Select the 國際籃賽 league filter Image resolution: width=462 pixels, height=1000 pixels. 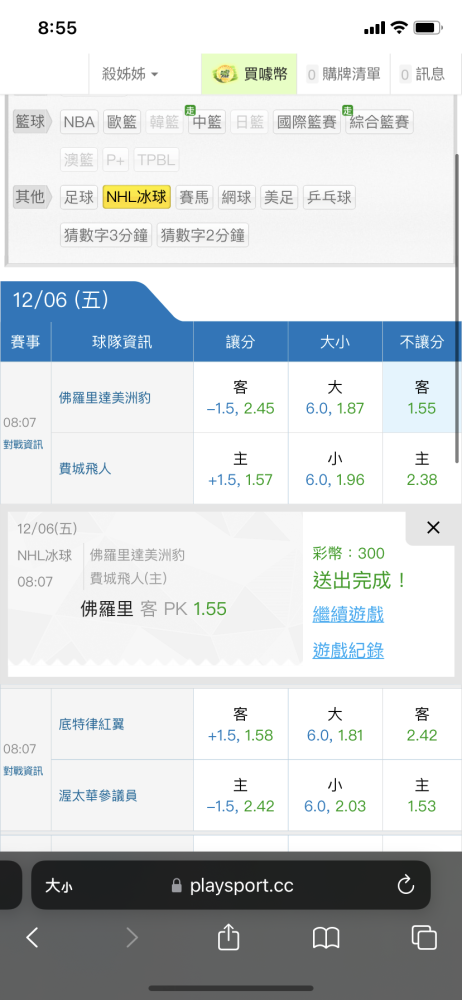[x=307, y=122]
